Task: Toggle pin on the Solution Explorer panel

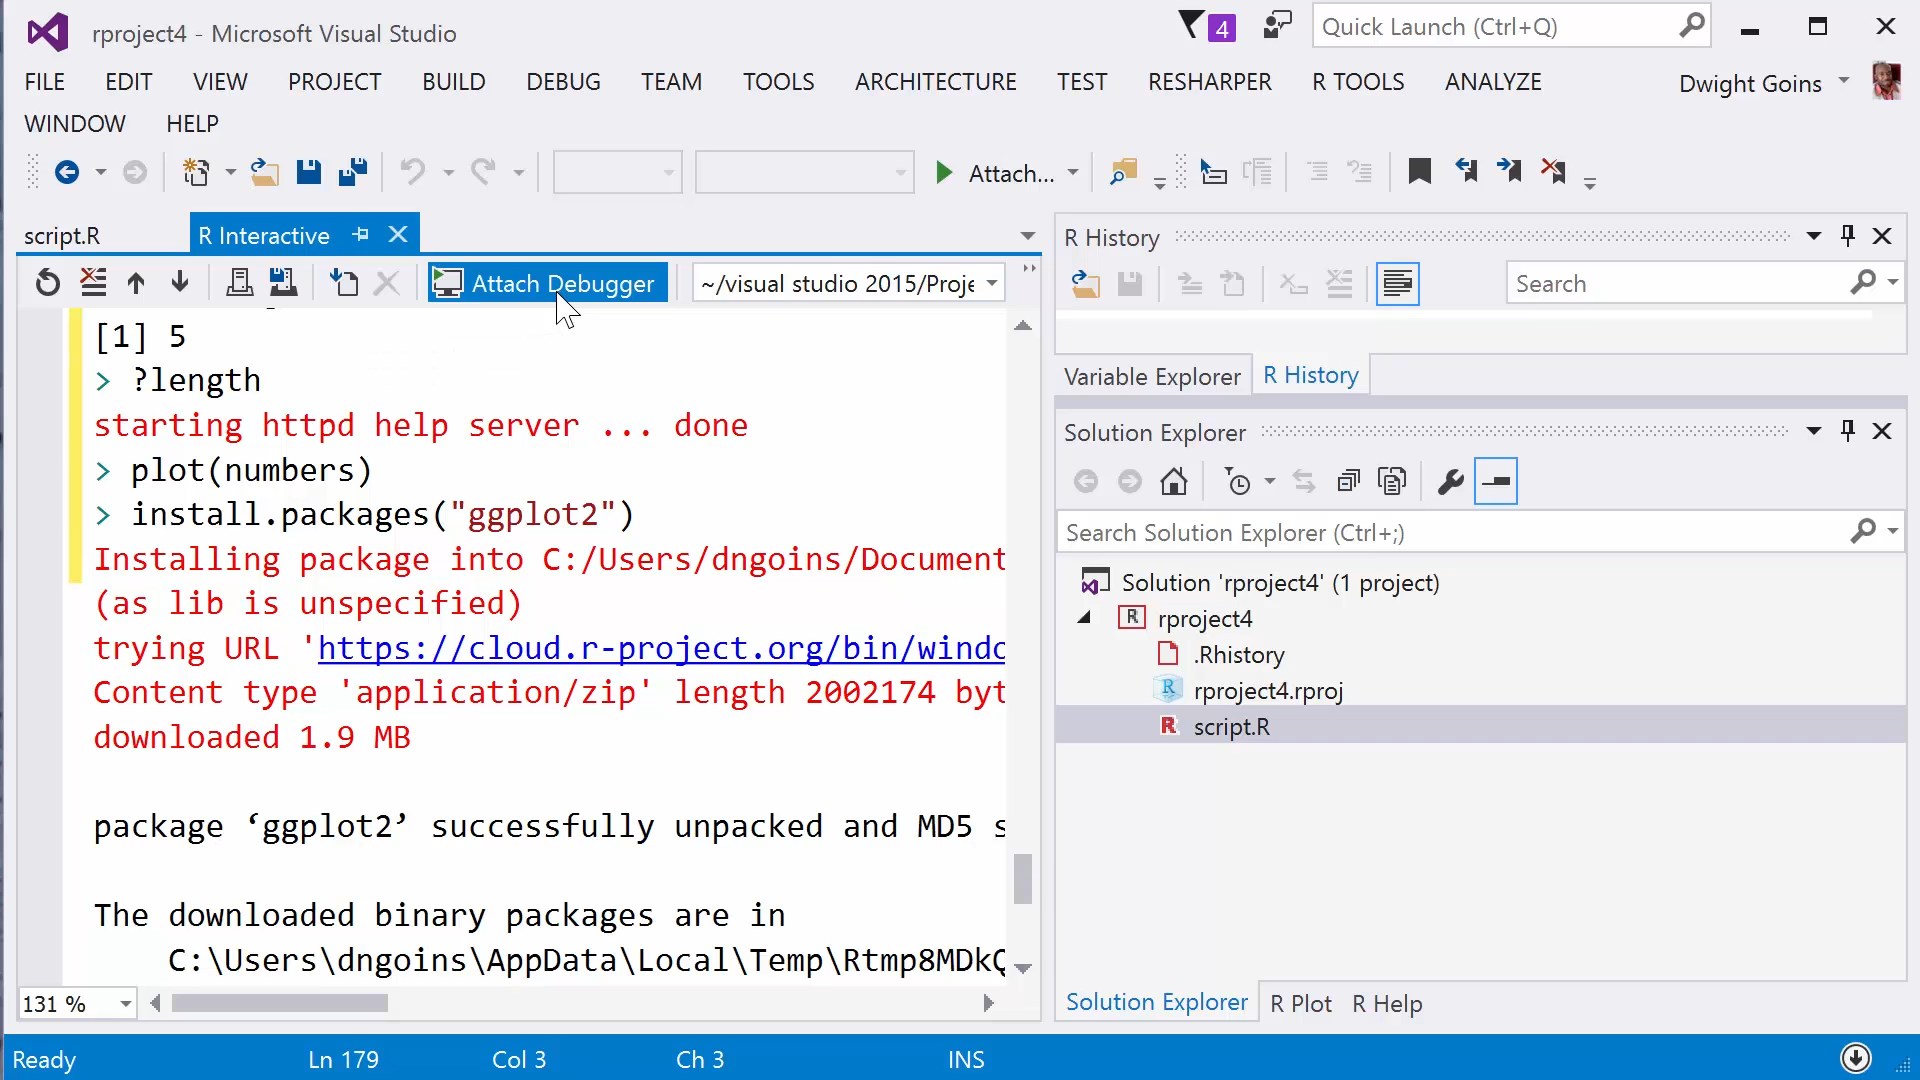Action: 1848,431
